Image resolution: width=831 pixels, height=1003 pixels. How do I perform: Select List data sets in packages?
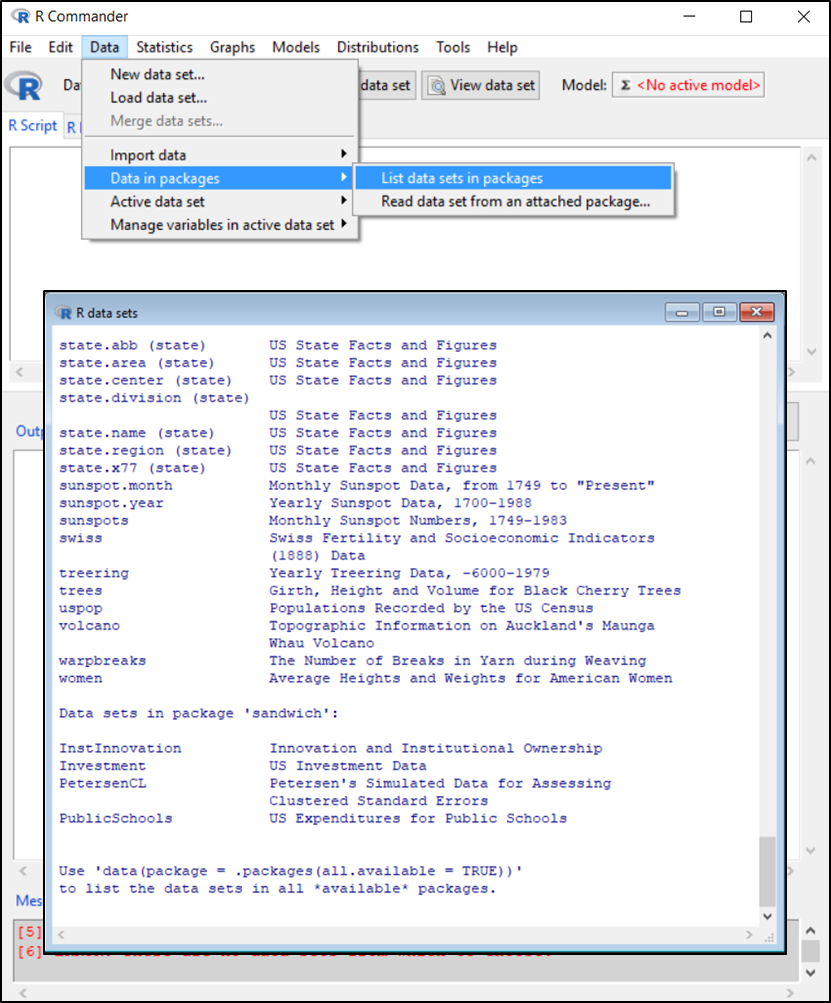(462, 178)
